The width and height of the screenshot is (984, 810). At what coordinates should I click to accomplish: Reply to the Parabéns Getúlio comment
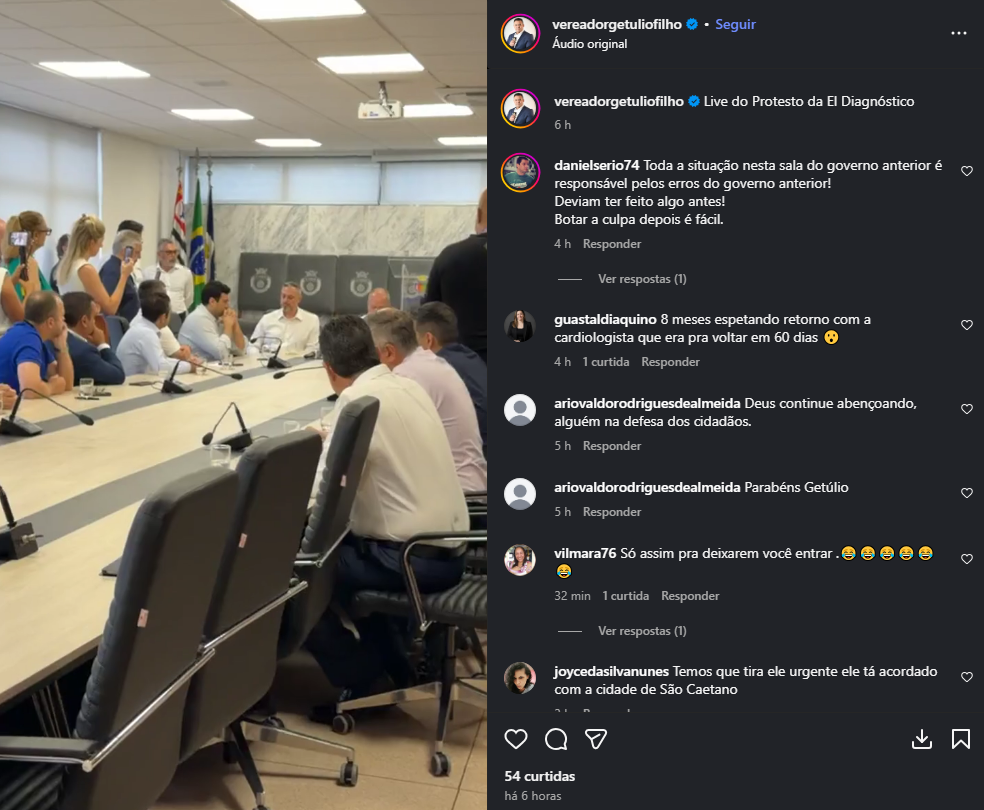coord(612,512)
